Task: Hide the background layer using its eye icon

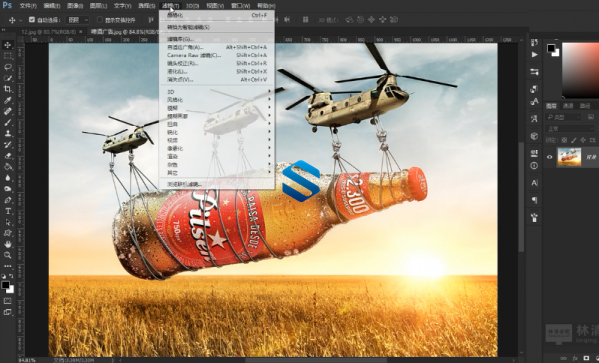Action: (550, 157)
